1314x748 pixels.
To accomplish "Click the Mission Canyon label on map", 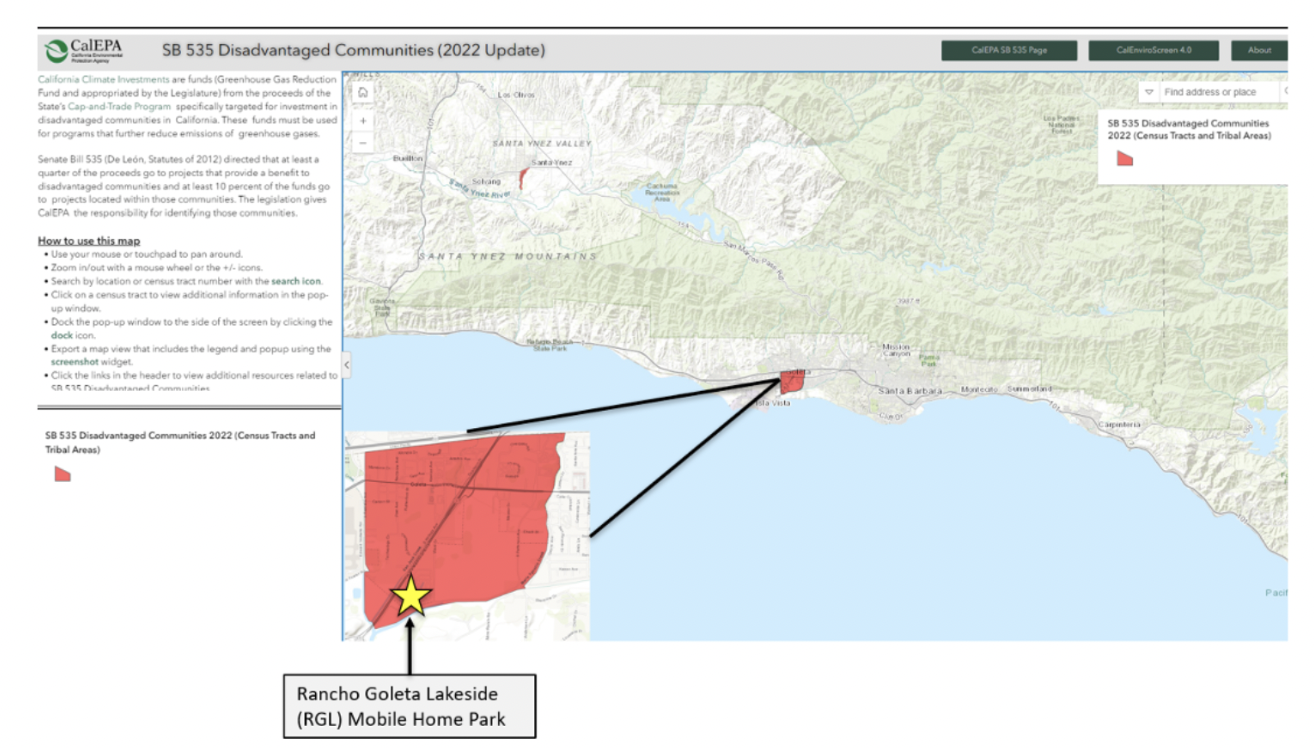I will 897,350.
